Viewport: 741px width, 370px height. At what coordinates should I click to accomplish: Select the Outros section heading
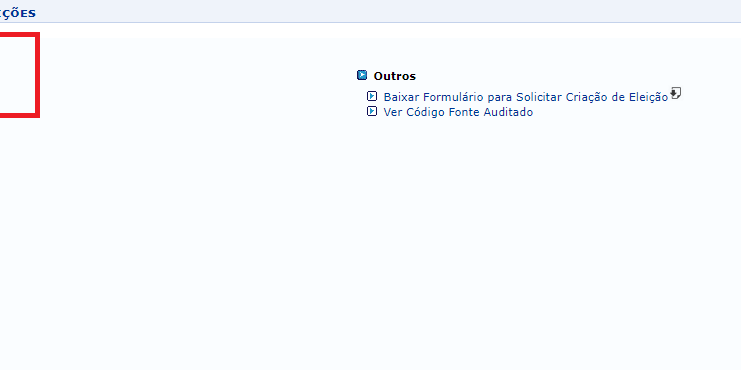pos(395,76)
